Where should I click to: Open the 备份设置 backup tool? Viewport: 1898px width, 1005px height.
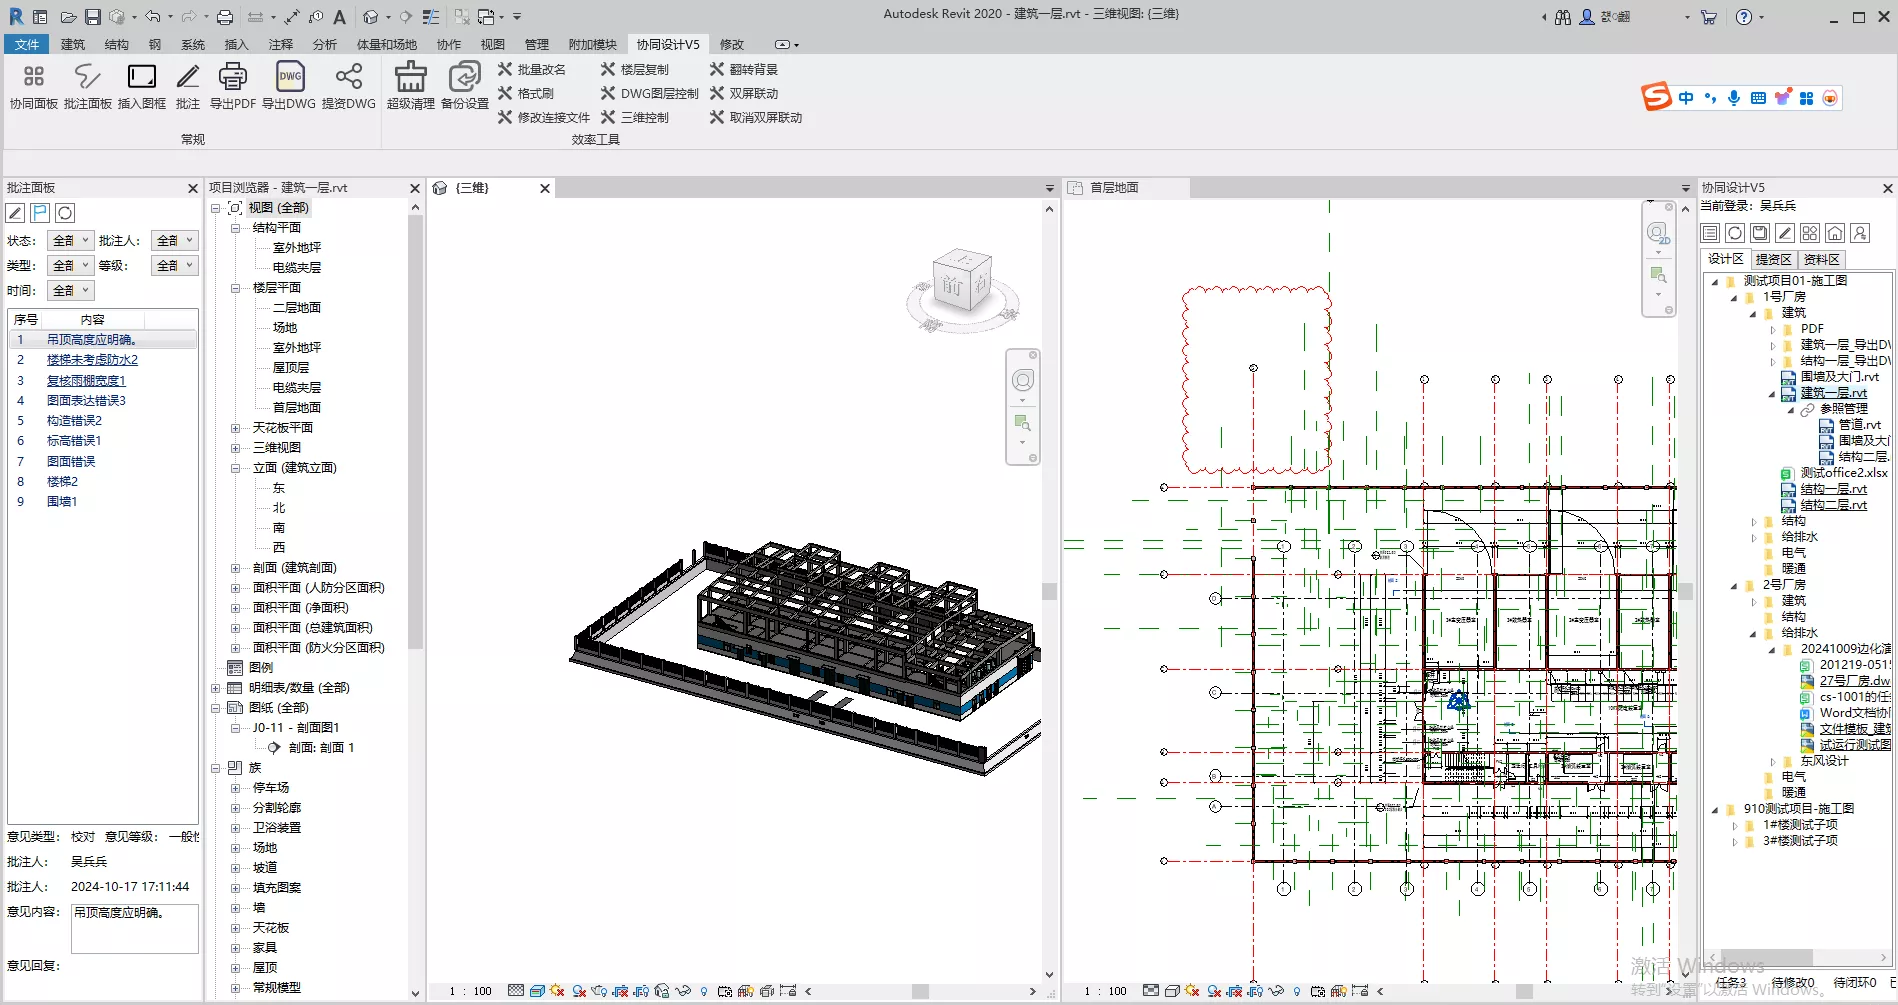click(465, 86)
